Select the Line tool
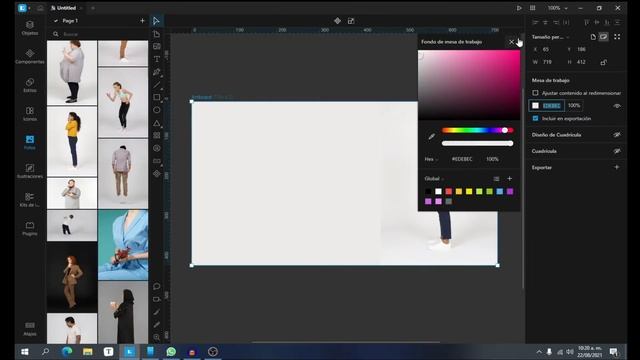640x360 pixels. click(x=157, y=85)
